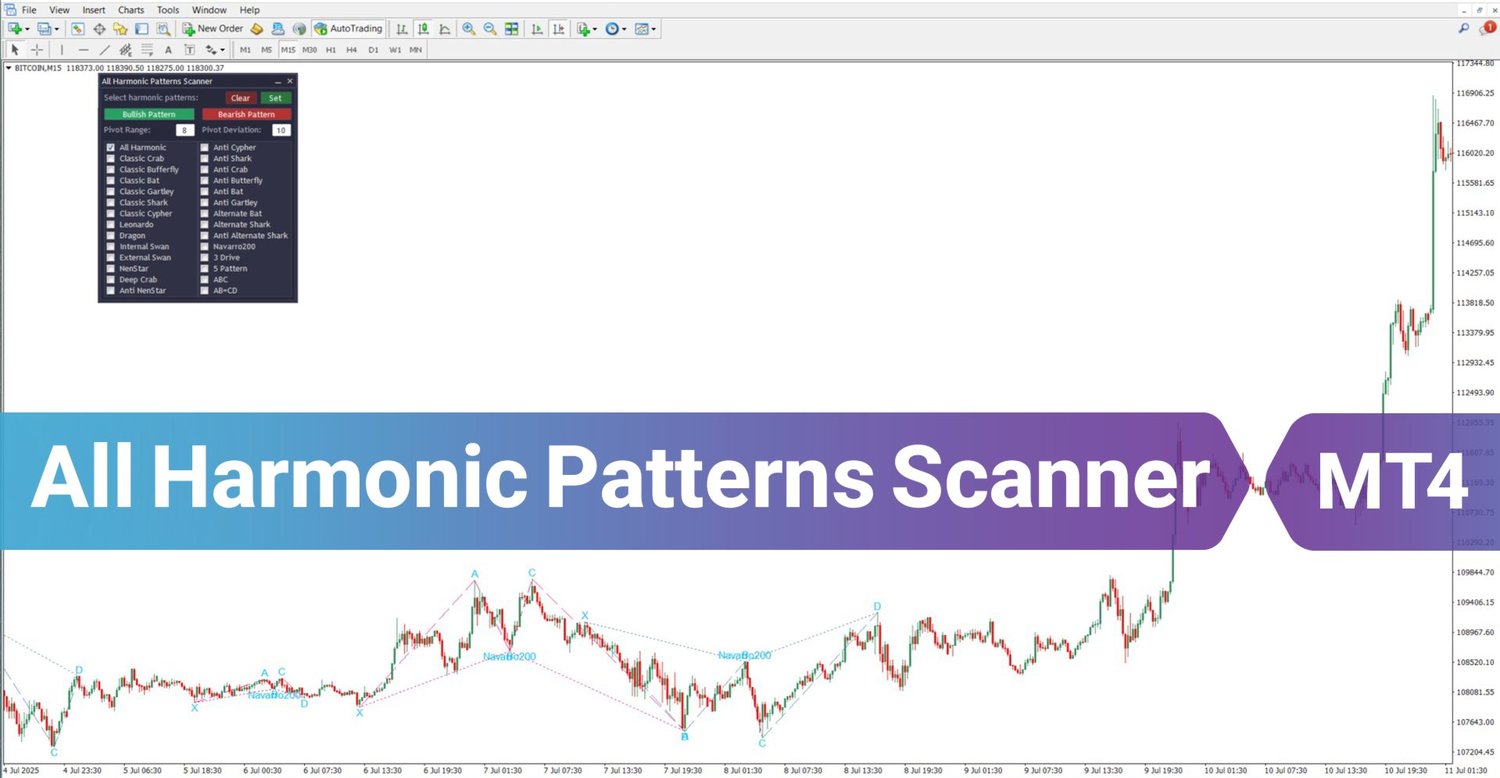Image resolution: width=1500 pixels, height=778 pixels.
Task: Click the Tile Windows icon
Action: tap(512, 29)
